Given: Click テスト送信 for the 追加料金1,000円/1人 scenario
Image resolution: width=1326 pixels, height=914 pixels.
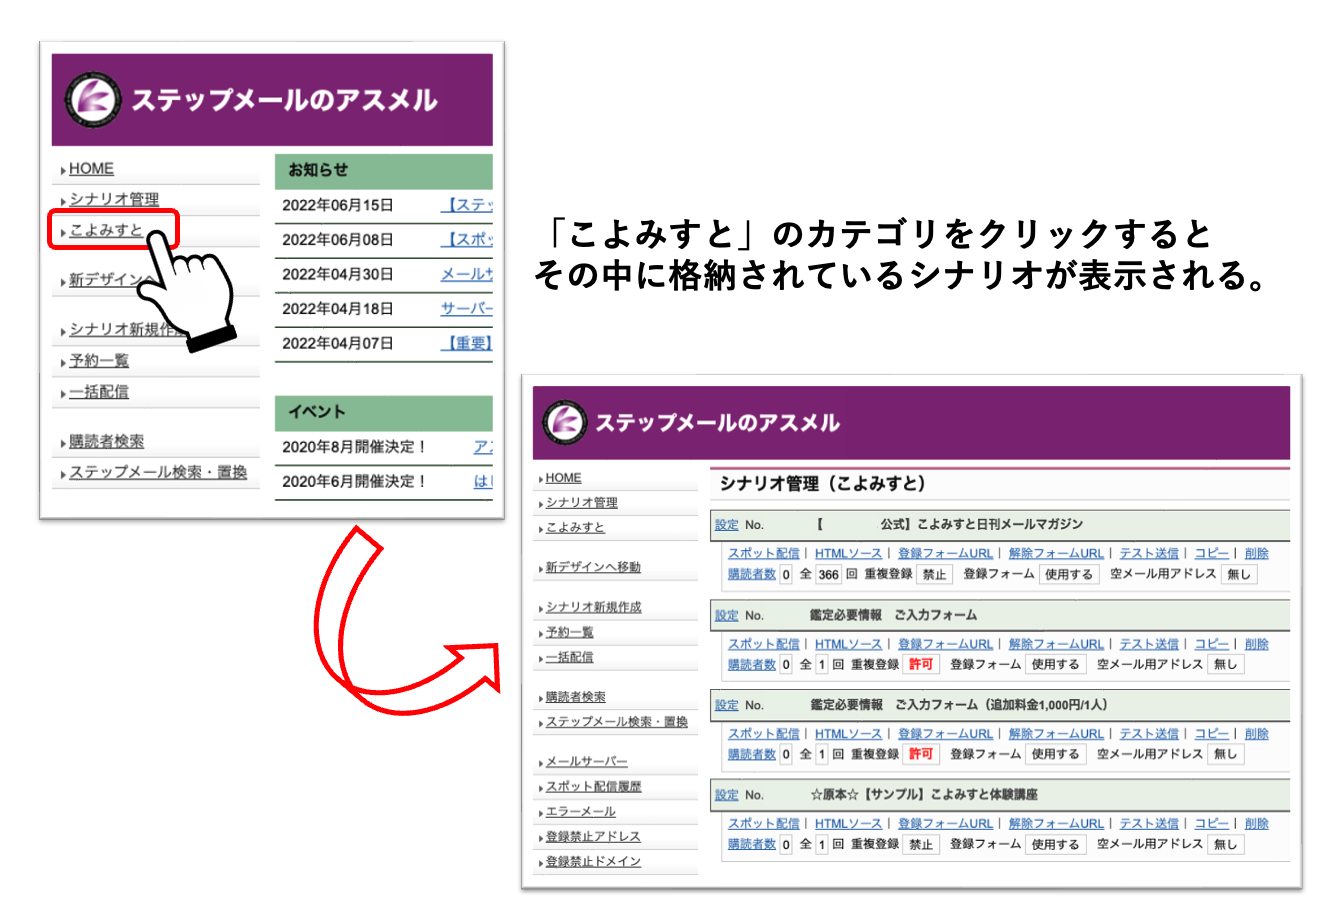Looking at the screenshot, I should [1150, 734].
